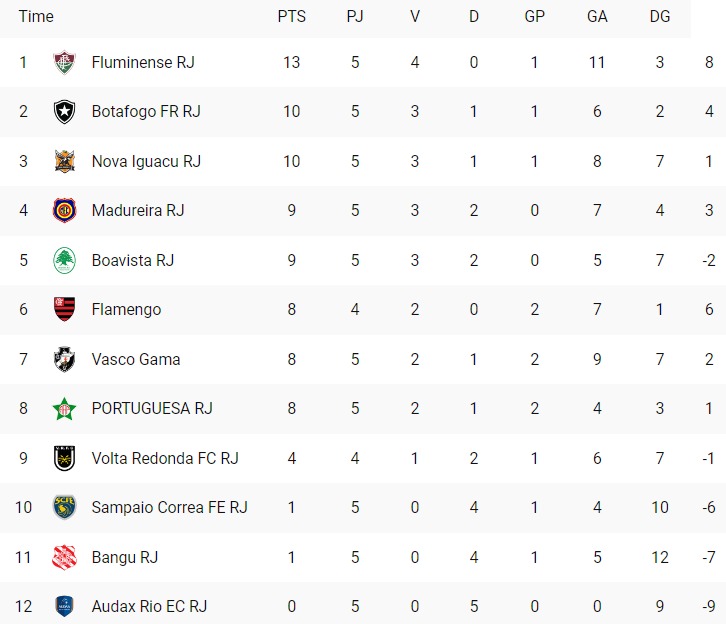
Task: Open the Sampaio Correa FE RJ crest
Action: pos(64,507)
